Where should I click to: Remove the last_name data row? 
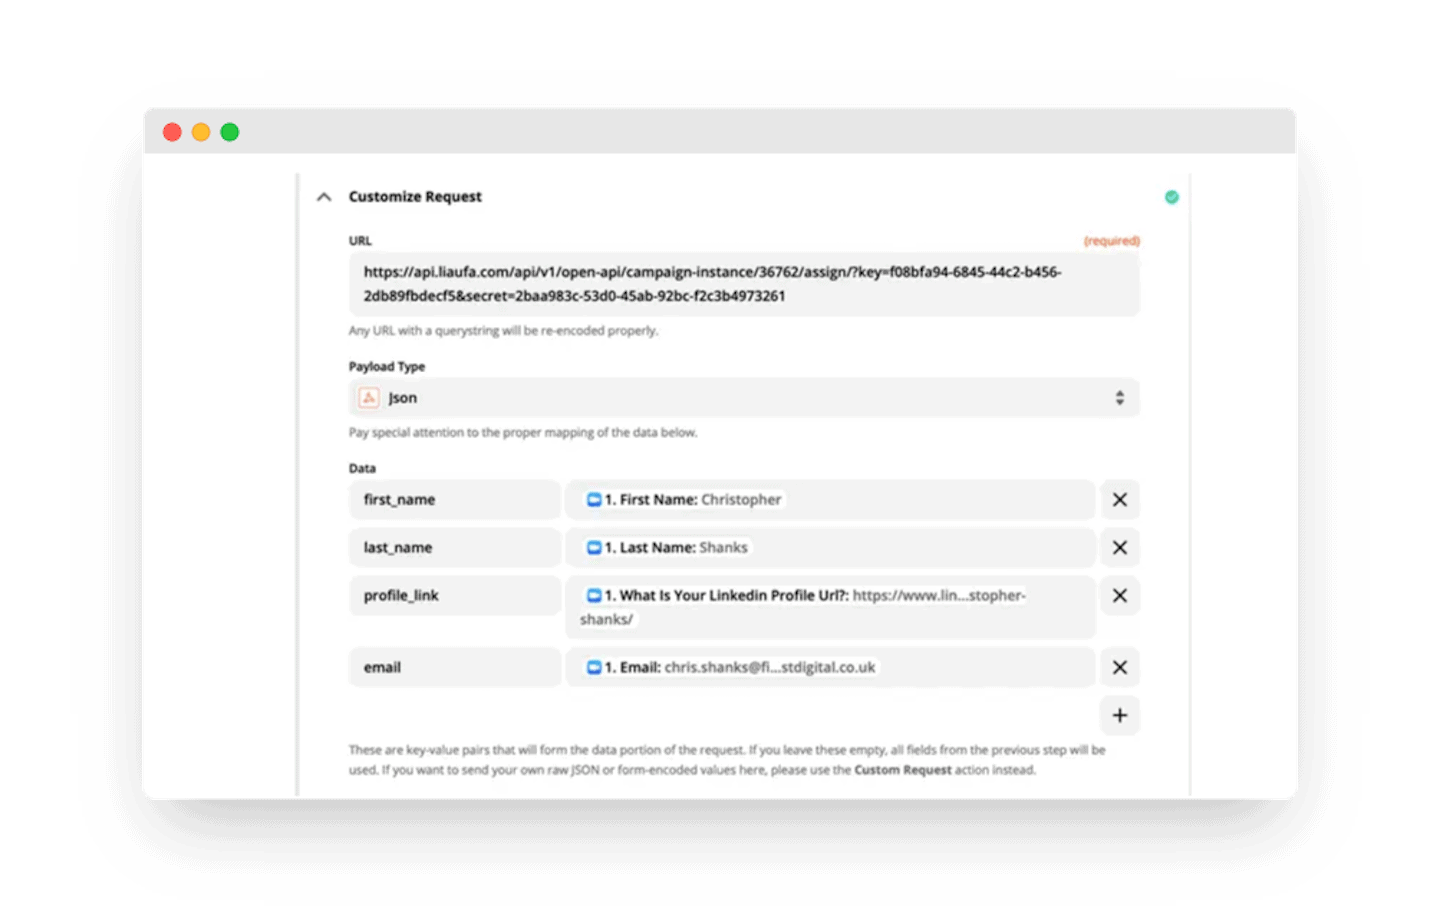click(x=1120, y=548)
